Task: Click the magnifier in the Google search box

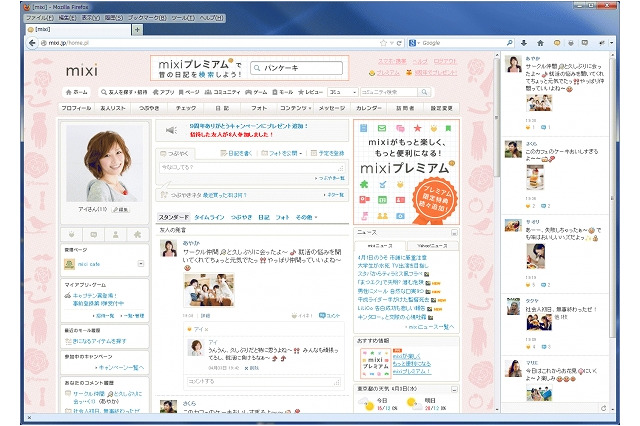Action: 509,42
